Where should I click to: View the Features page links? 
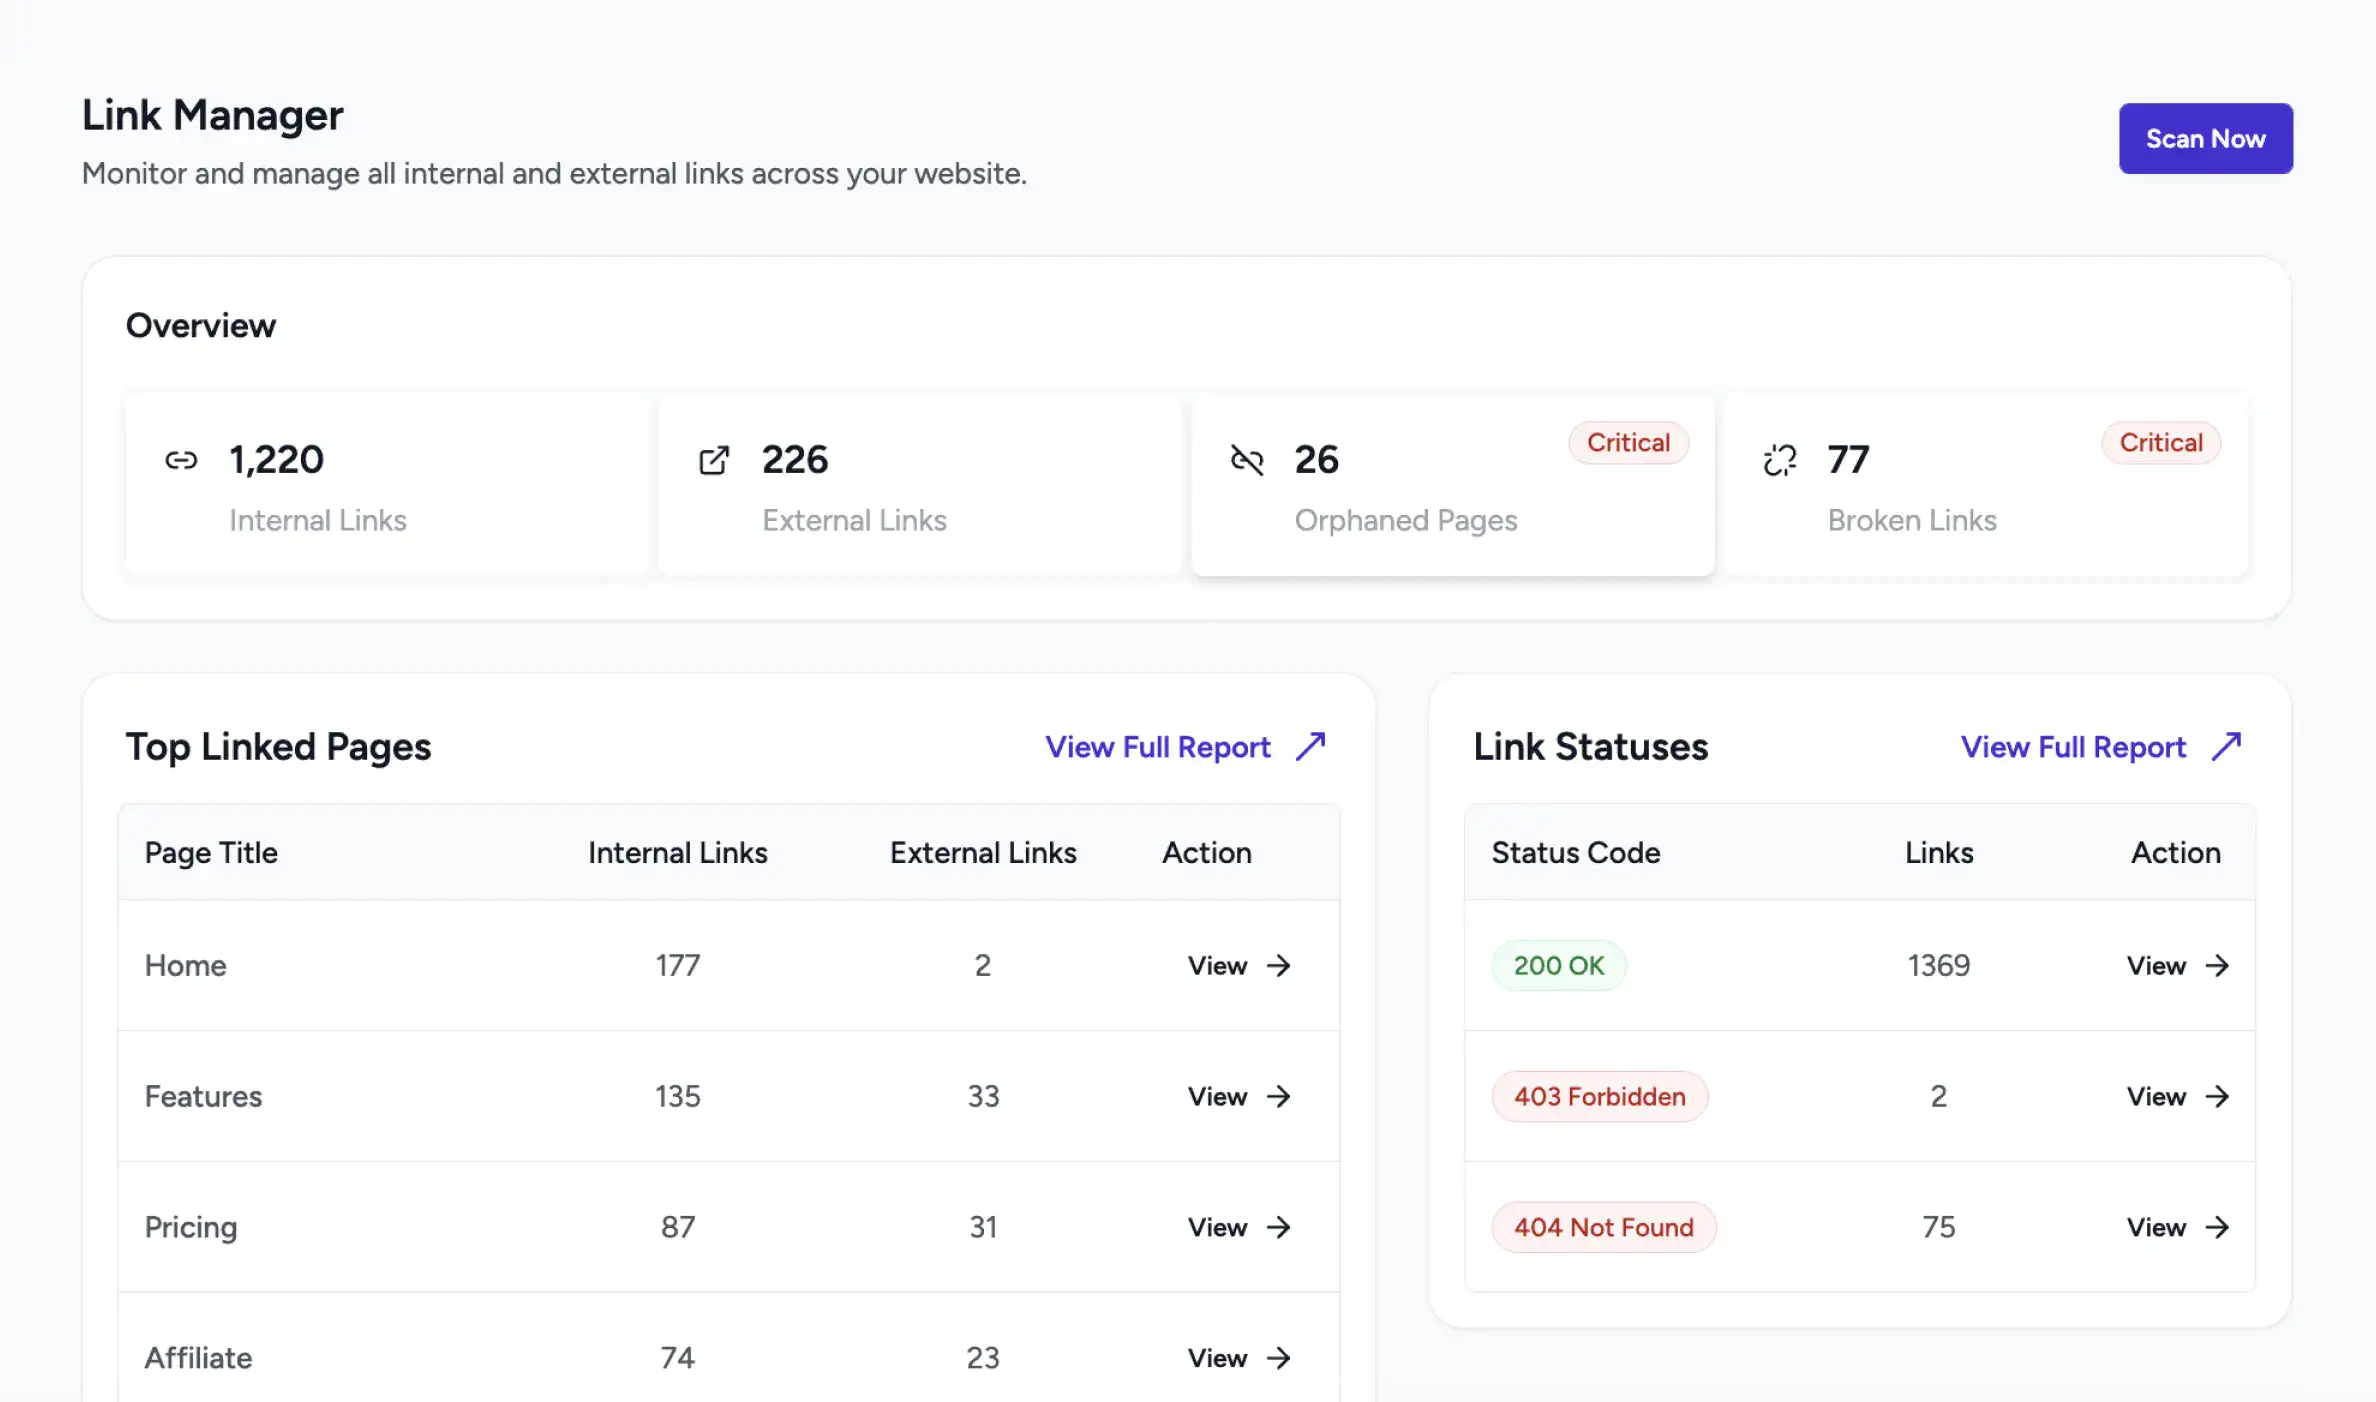click(1239, 1097)
